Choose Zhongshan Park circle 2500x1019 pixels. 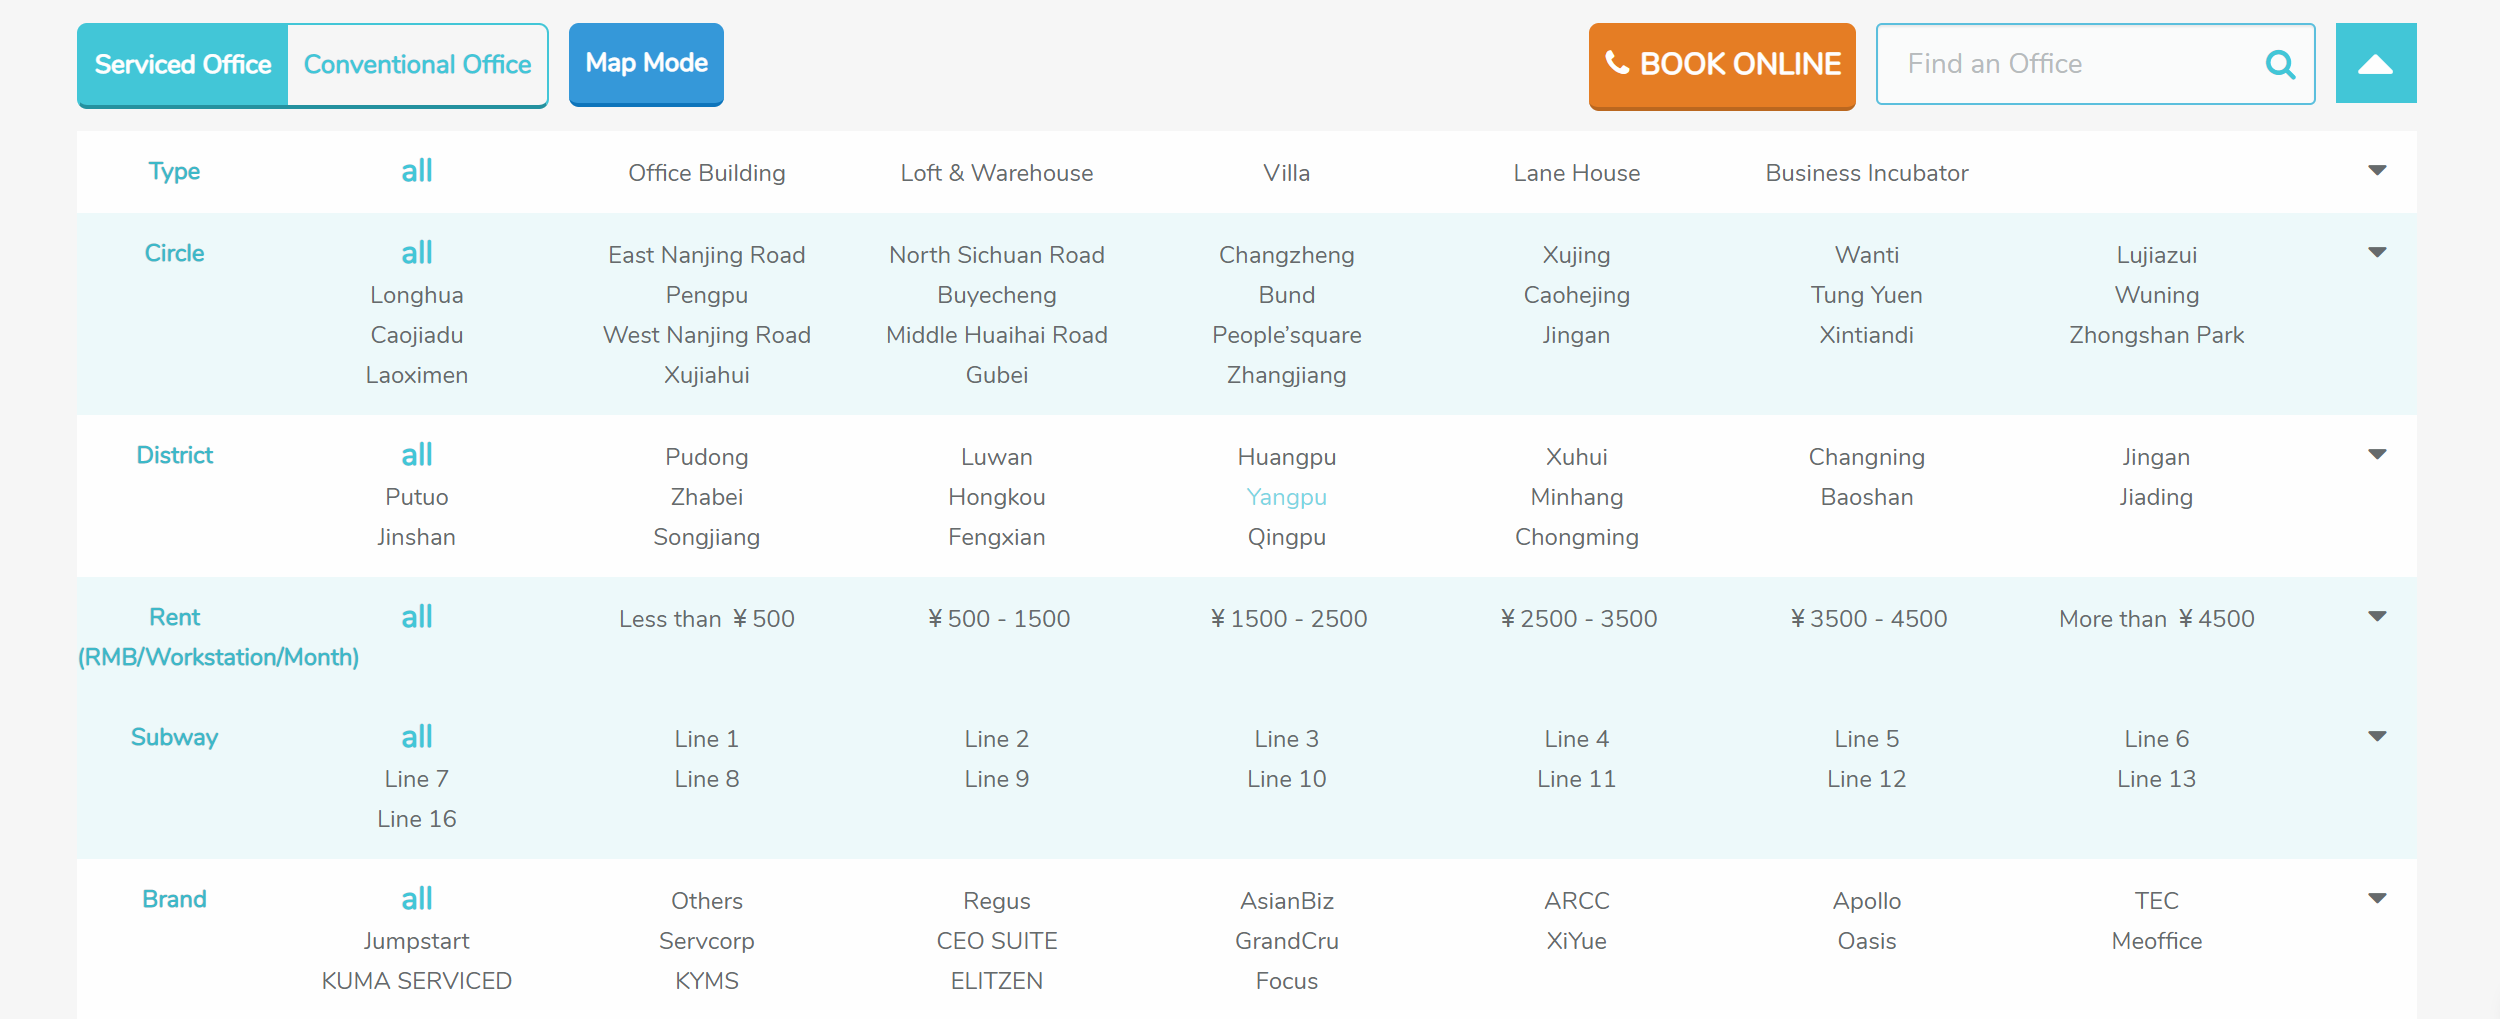click(2157, 335)
